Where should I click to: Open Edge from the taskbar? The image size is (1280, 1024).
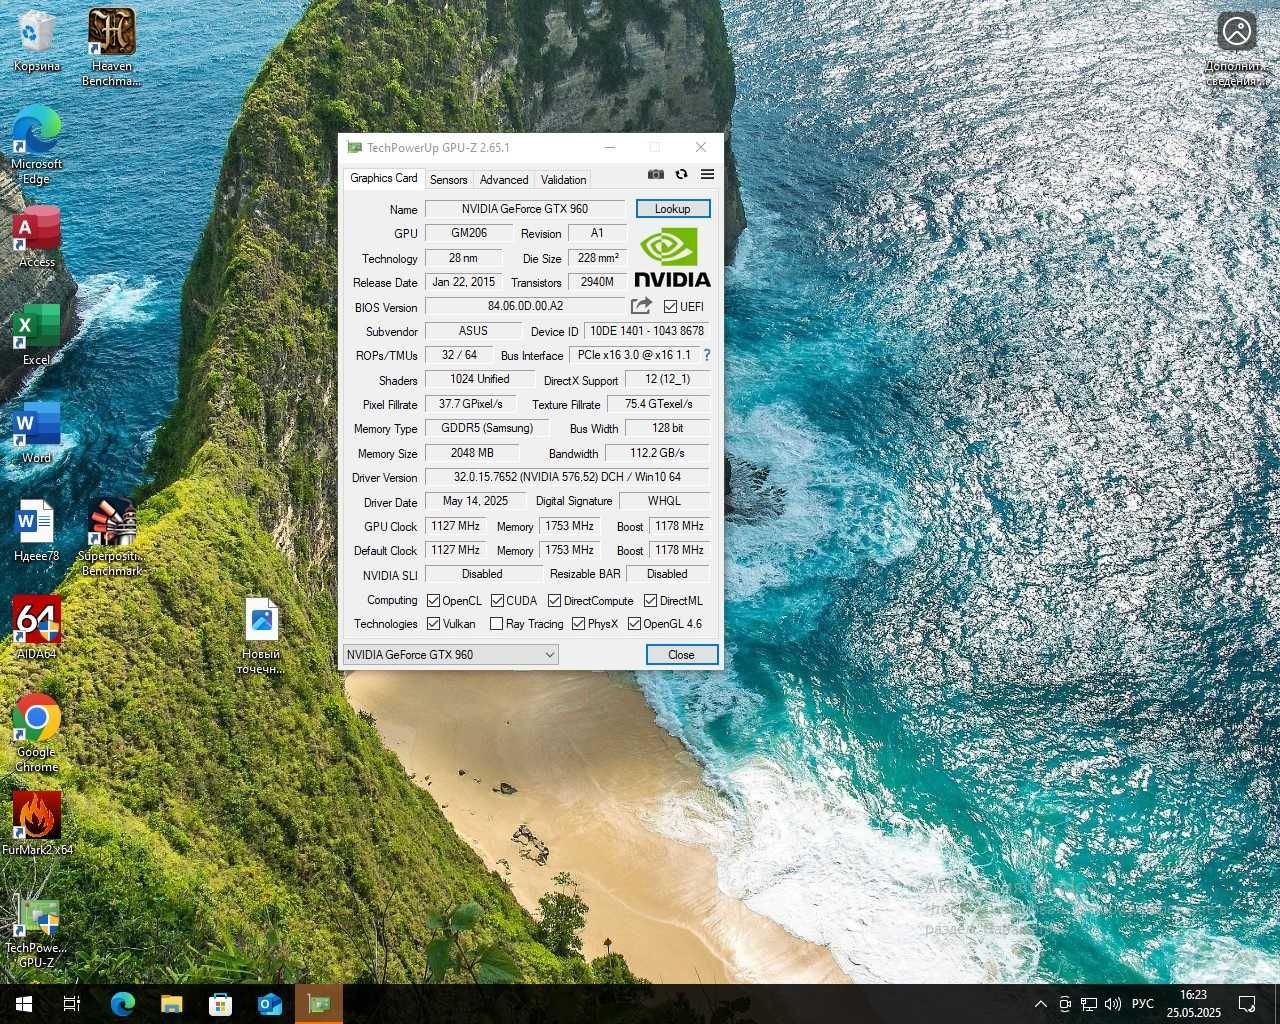(122, 1004)
